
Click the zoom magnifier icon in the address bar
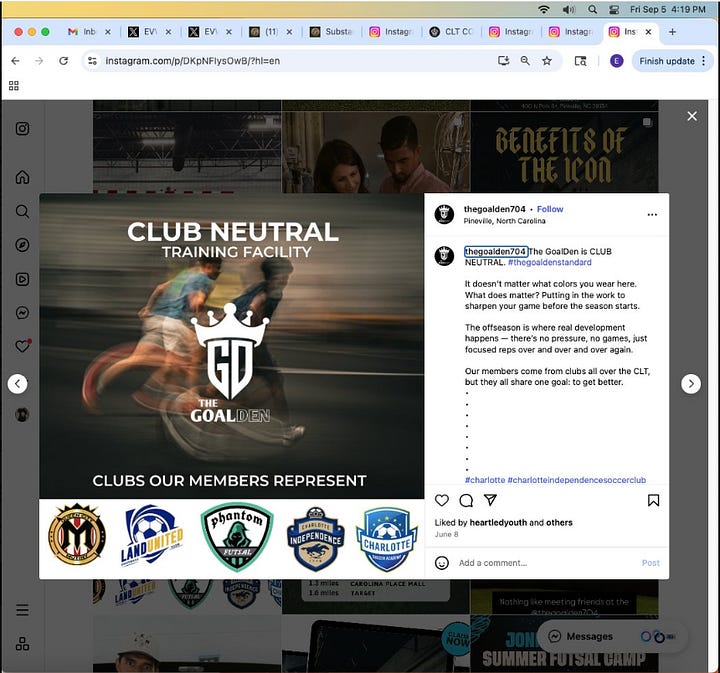click(x=525, y=61)
